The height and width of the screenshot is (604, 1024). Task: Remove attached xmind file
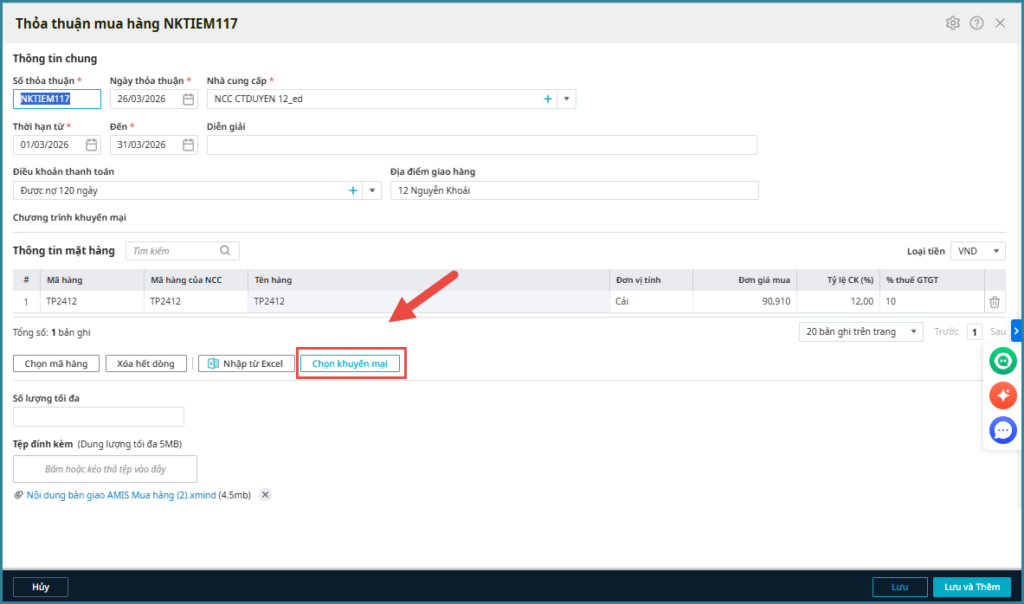click(x=265, y=495)
